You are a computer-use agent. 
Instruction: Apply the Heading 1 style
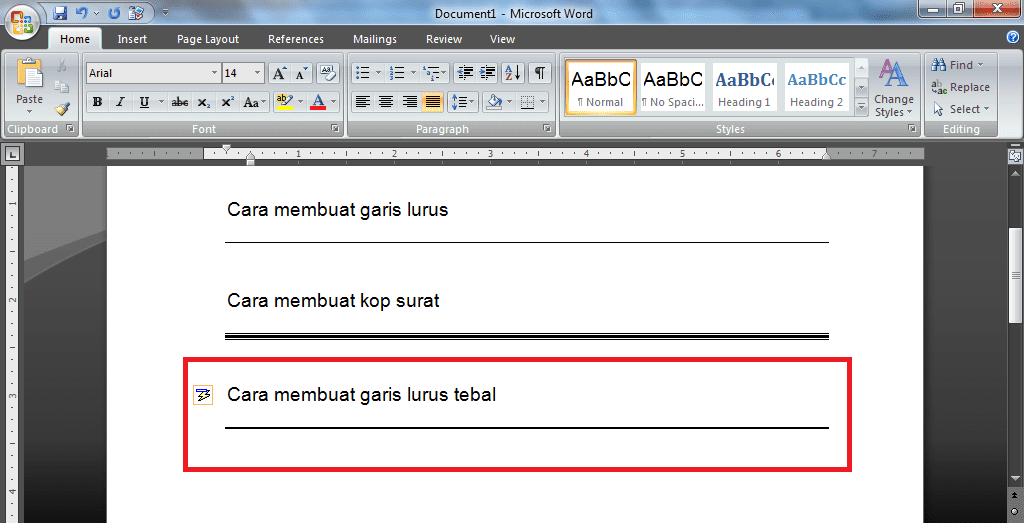[744, 87]
